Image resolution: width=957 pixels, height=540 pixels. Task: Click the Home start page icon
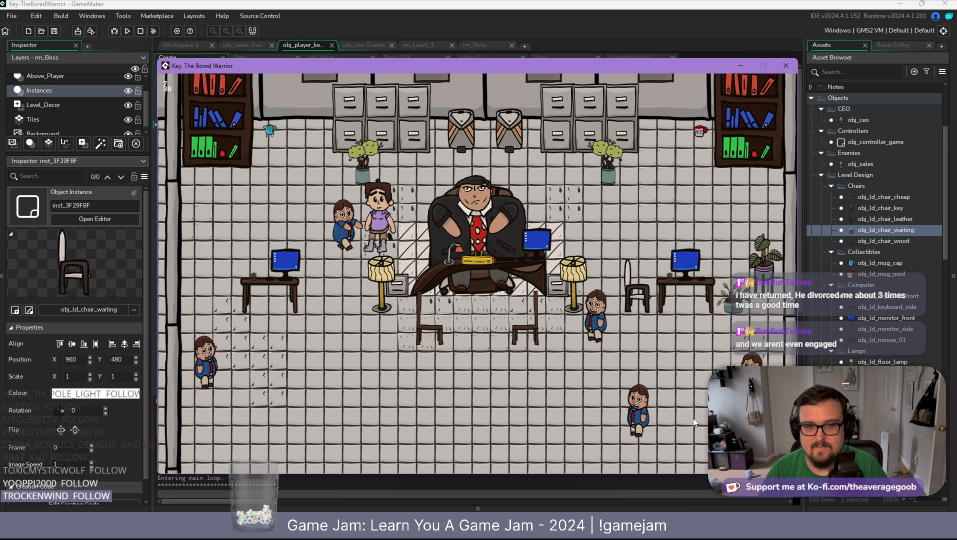(5, 31)
